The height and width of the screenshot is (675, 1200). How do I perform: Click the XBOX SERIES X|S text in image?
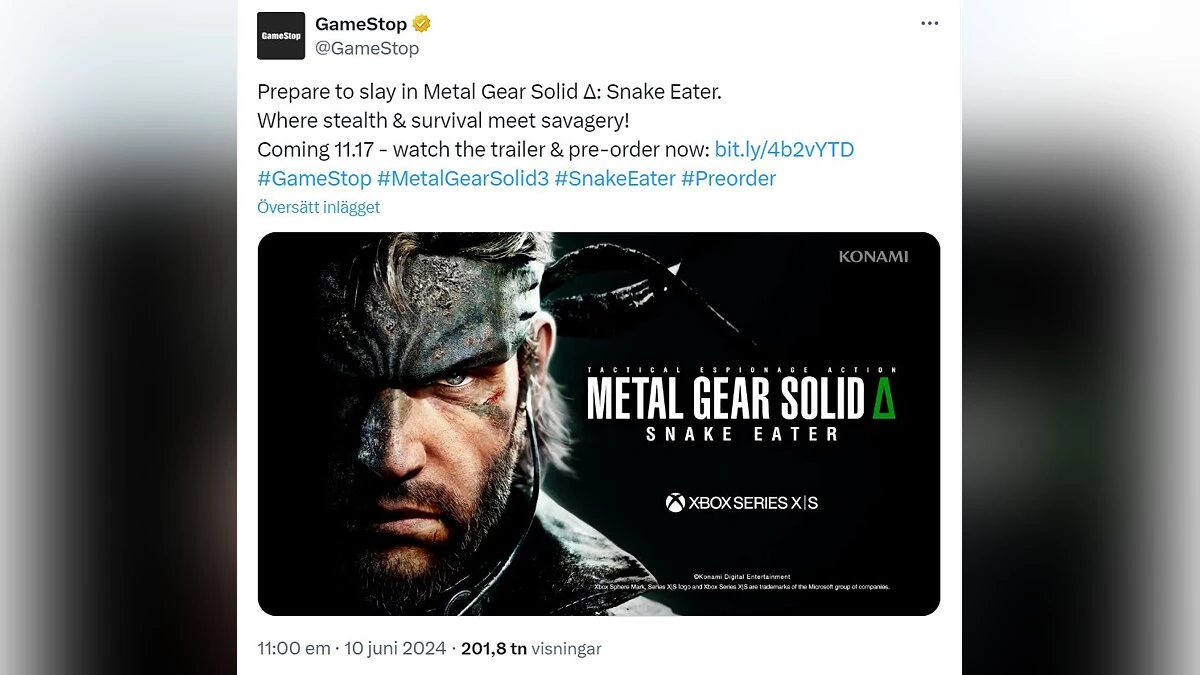tap(752, 503)
